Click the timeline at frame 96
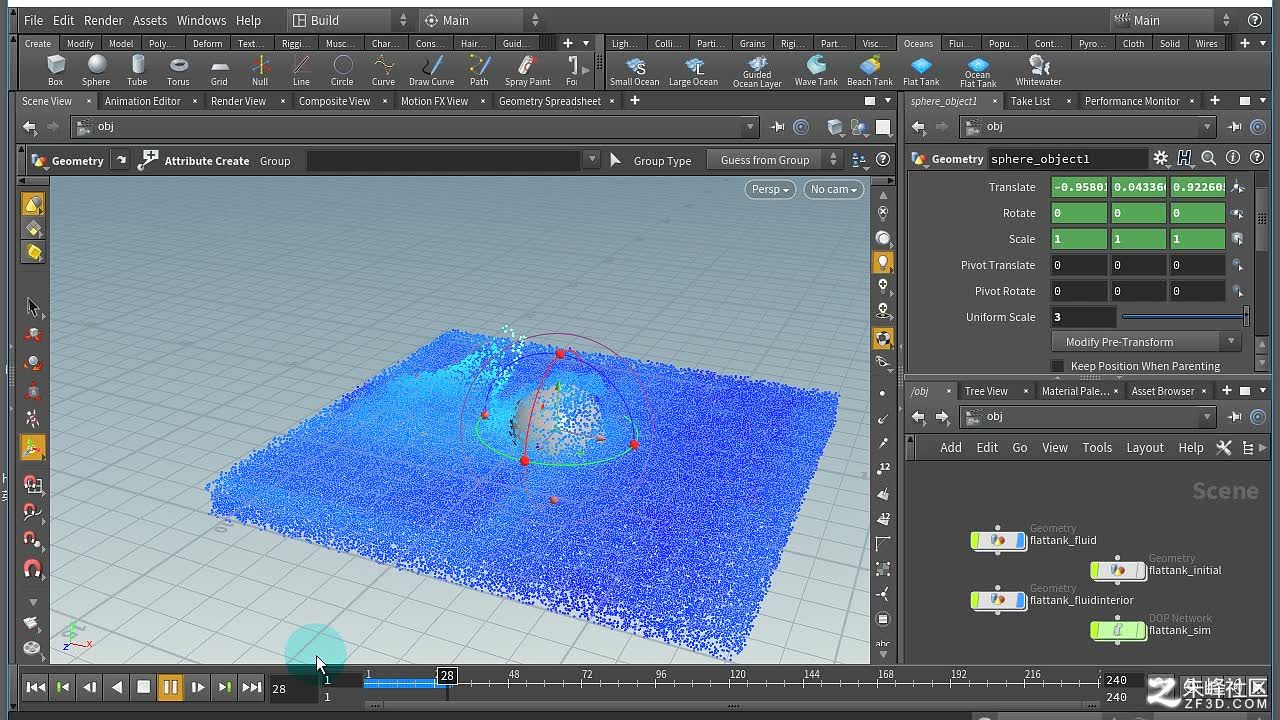The image size is (1280, 720). [661, 678]
